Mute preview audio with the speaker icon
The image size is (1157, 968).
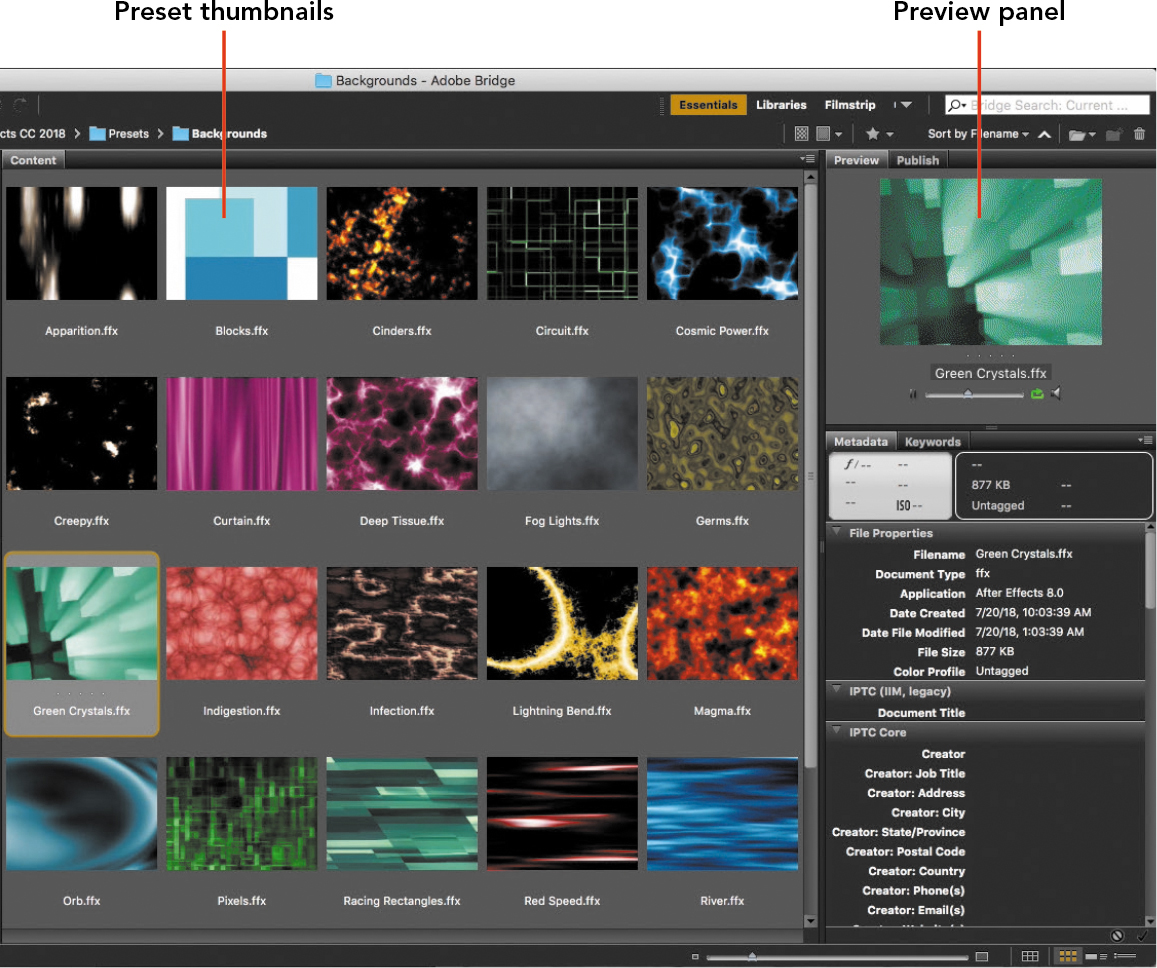coord(1057,393)
